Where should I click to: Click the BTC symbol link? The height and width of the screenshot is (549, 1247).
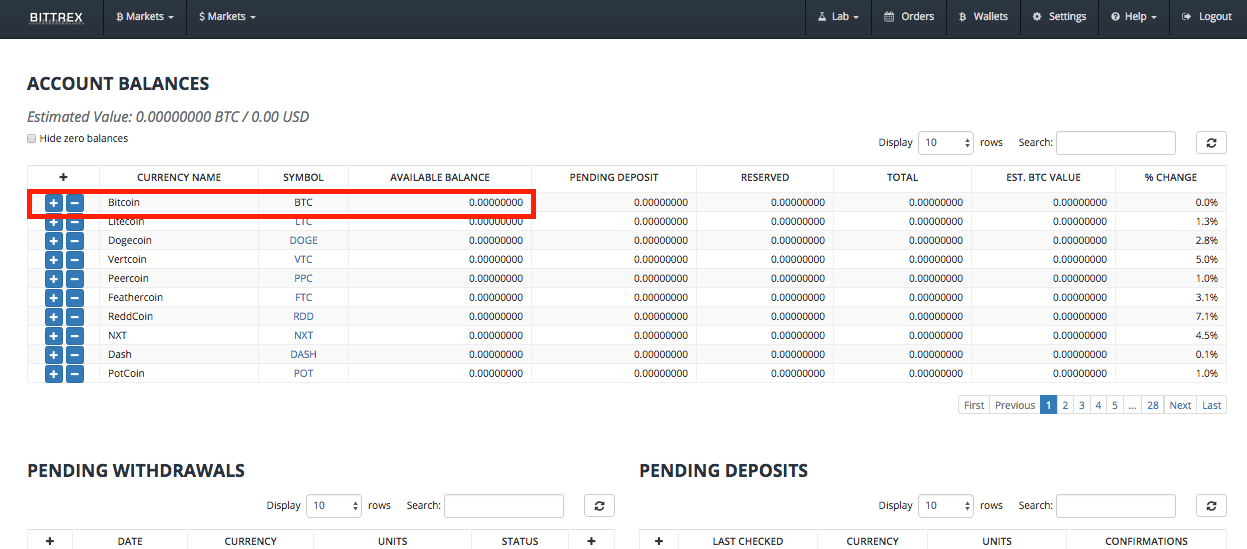pos(303,202)
